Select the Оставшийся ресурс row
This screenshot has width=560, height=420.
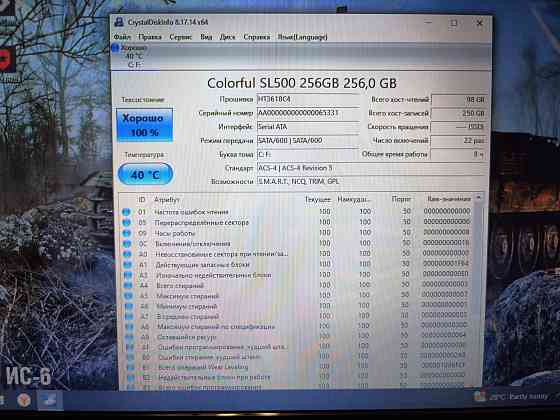coord(296,337)
